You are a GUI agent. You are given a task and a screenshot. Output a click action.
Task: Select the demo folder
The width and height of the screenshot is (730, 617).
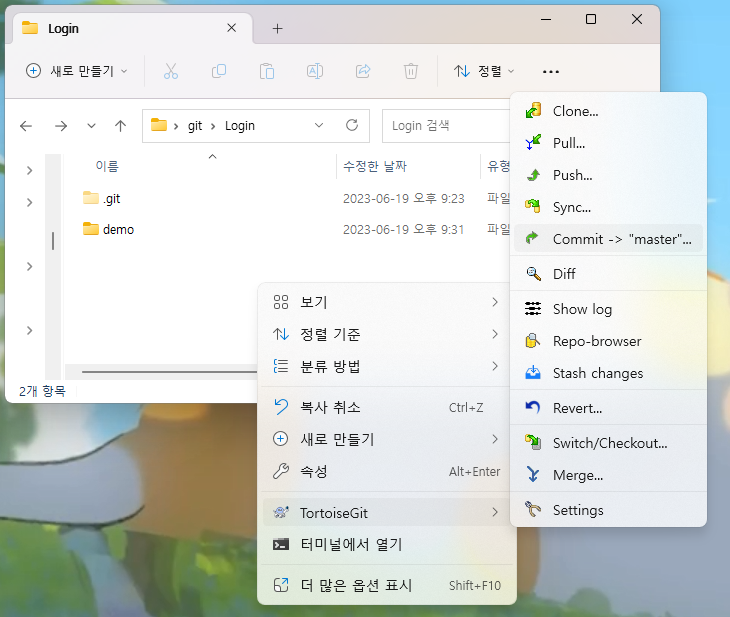coord(108,229)
